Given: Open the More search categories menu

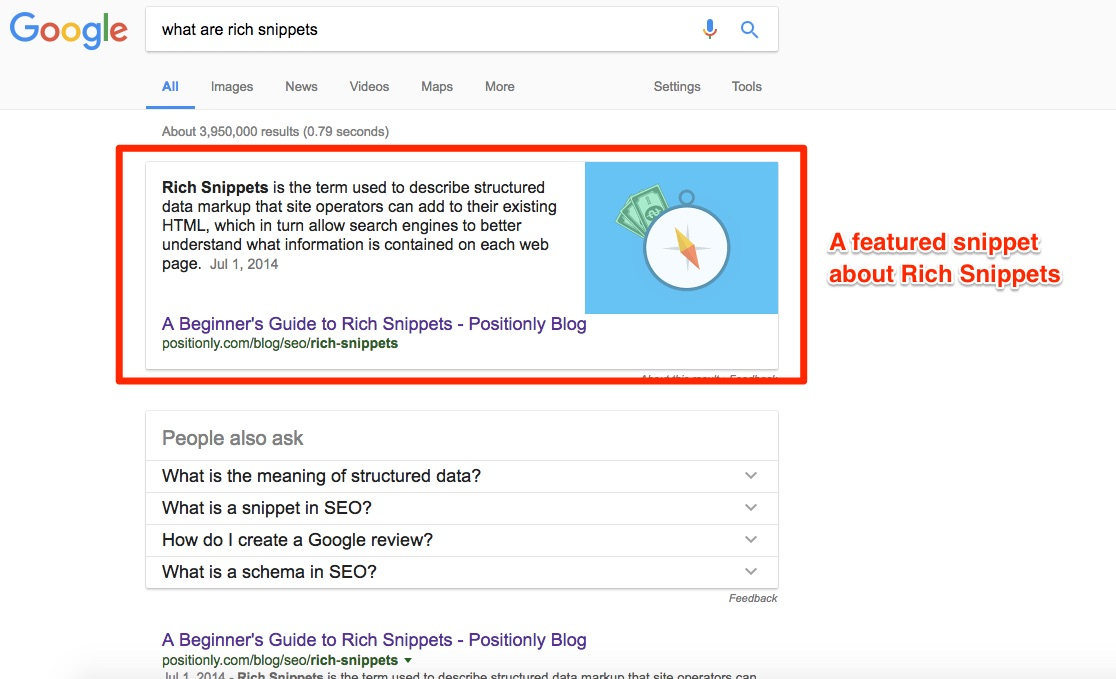Looking at the screenshot, I should (500, 87).
